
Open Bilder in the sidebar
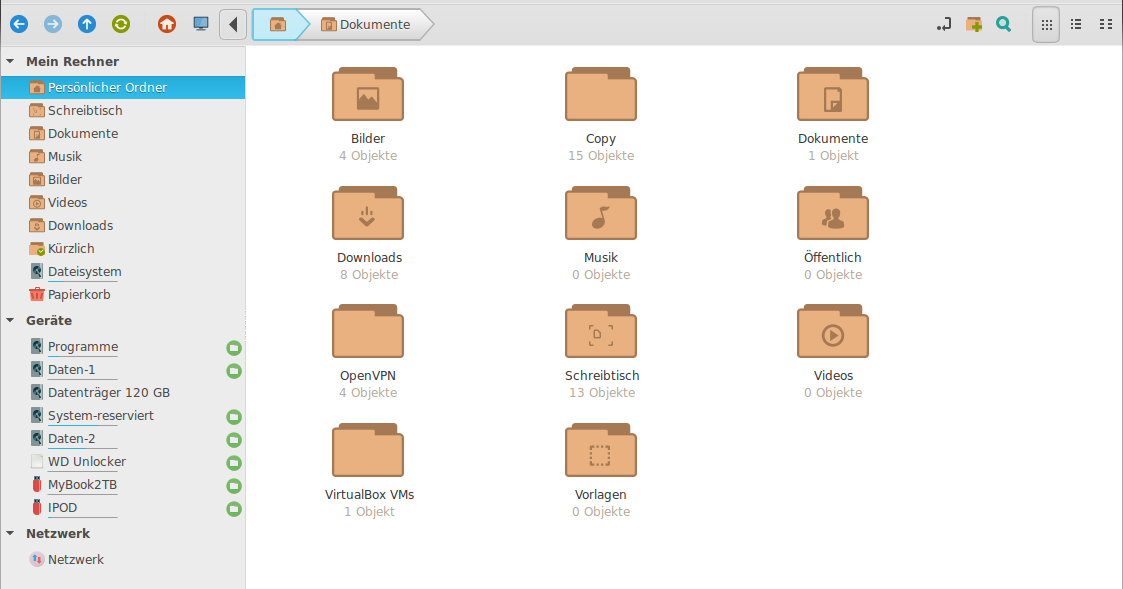[122, 179]
